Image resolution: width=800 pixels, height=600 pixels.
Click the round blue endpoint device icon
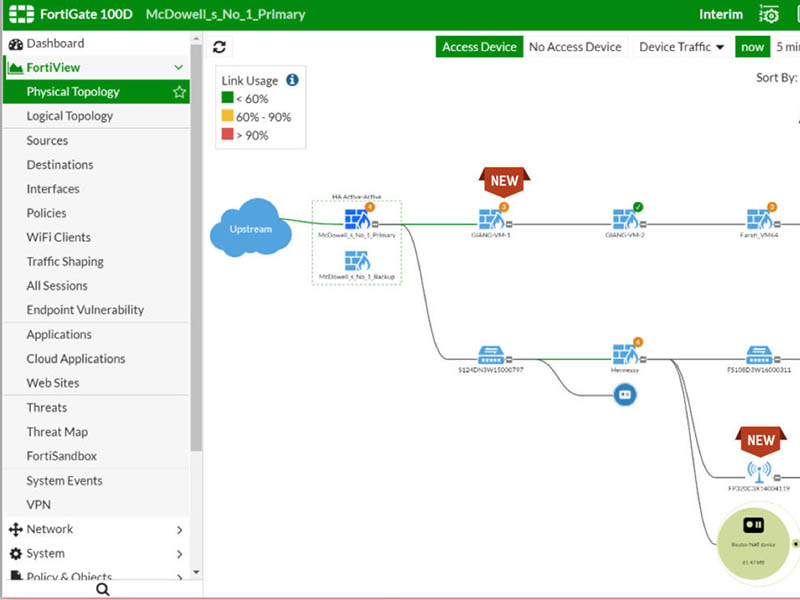click(x=625, y=394)
